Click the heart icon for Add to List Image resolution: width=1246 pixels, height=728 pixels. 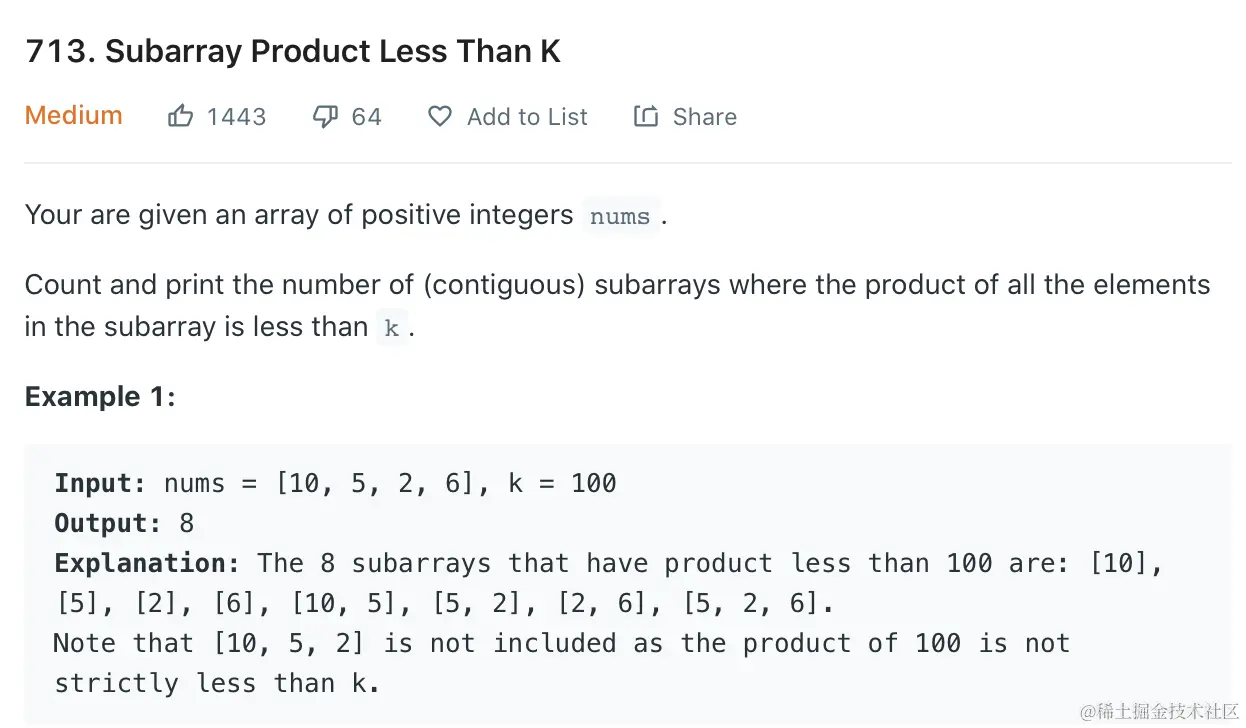click(x=440, y=117)
